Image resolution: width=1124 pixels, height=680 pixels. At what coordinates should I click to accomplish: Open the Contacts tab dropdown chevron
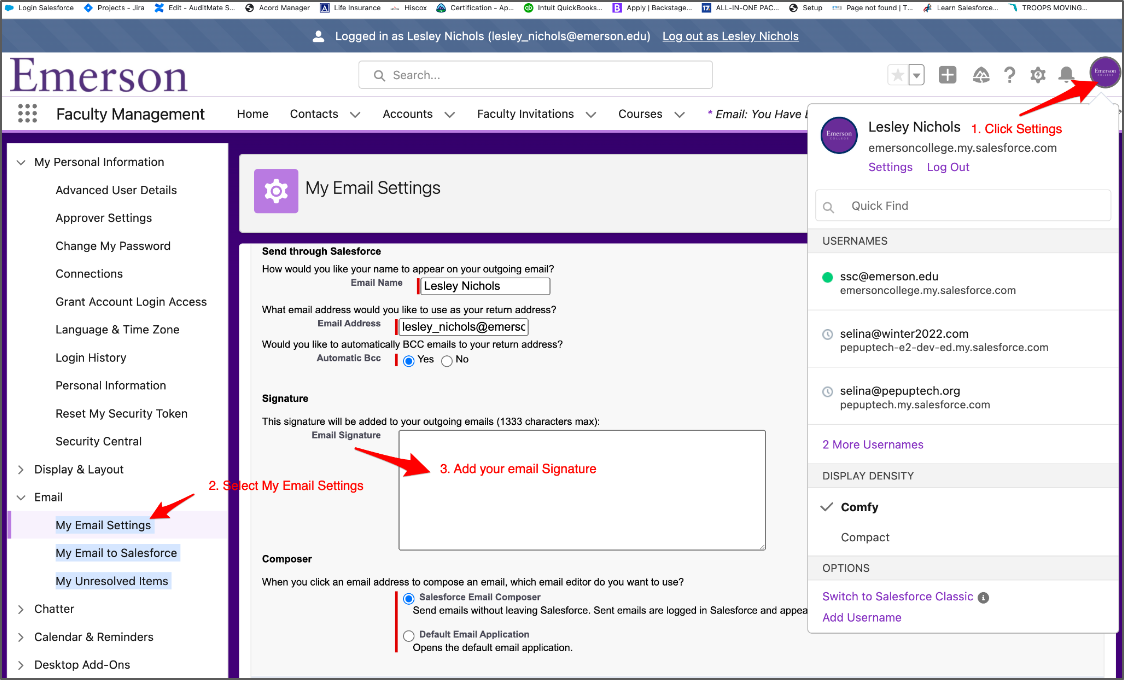[x=355, y=115]
